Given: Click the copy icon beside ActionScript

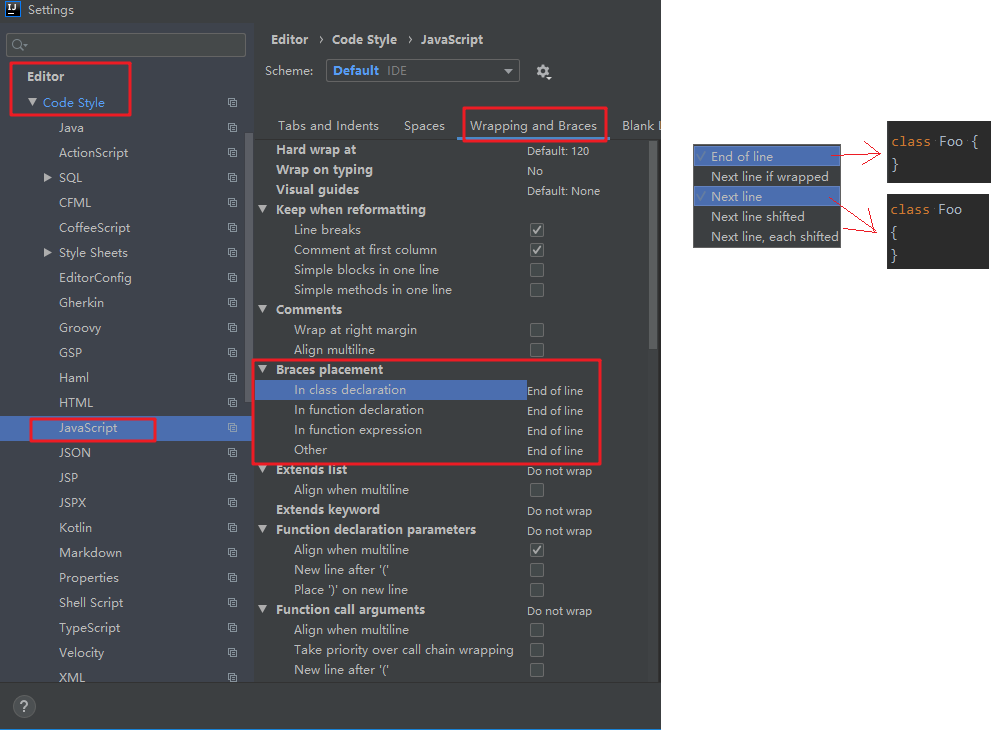Looking at the screenshot, I should pos(233,152).
